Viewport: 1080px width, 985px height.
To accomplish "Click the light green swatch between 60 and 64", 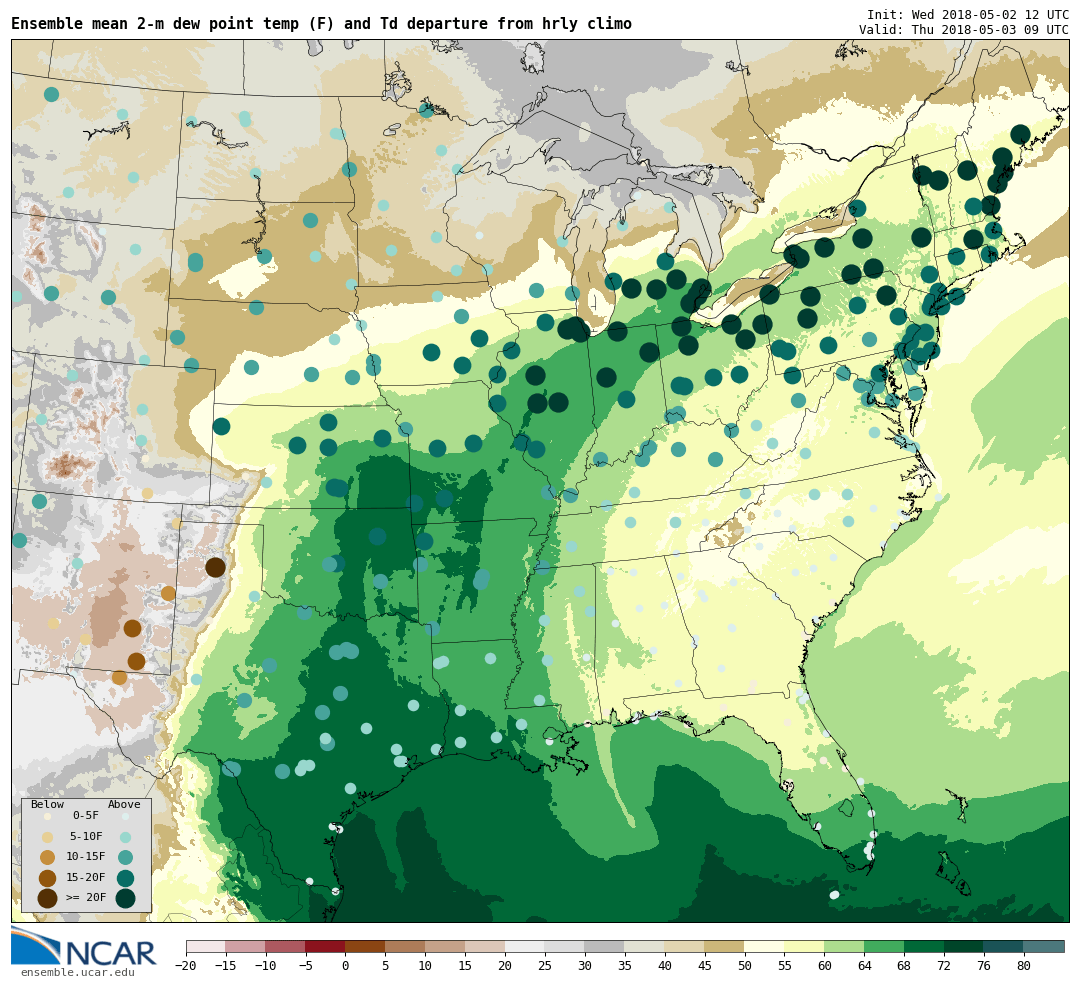I will pyautogui.click(x=844, y=946).
